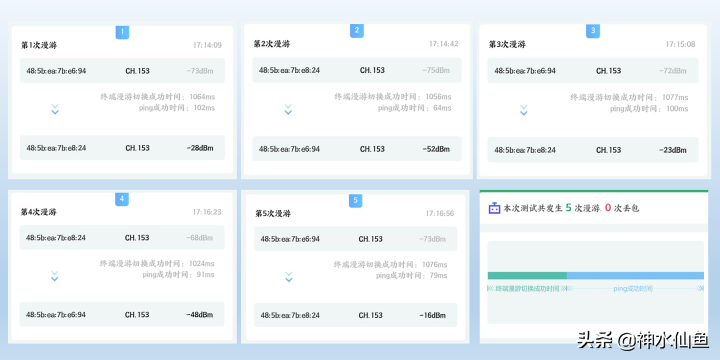720x360 pixels.
Task: Click the green roaming-time segment of the bar
Action: point(527,276)
